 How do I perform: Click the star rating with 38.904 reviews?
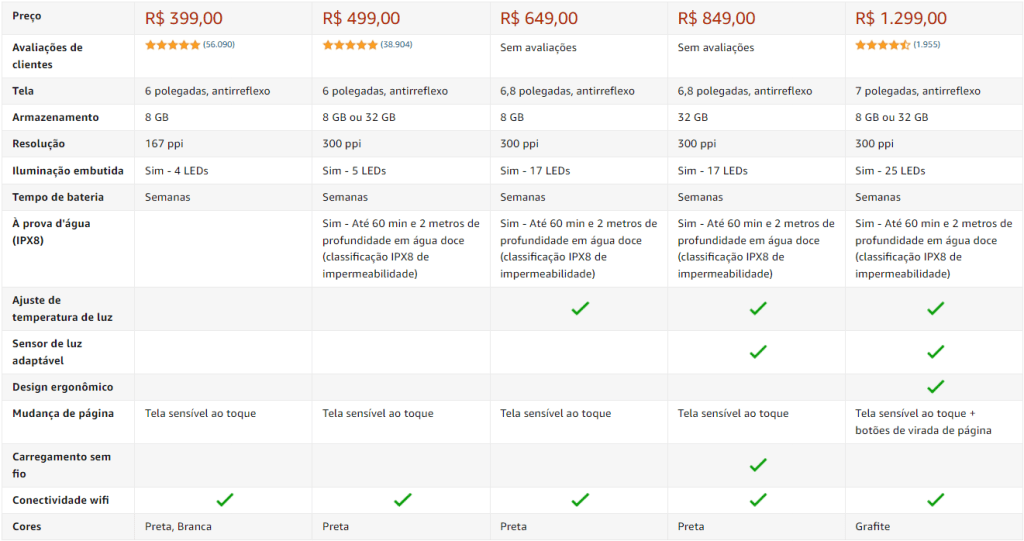(350, 45)
